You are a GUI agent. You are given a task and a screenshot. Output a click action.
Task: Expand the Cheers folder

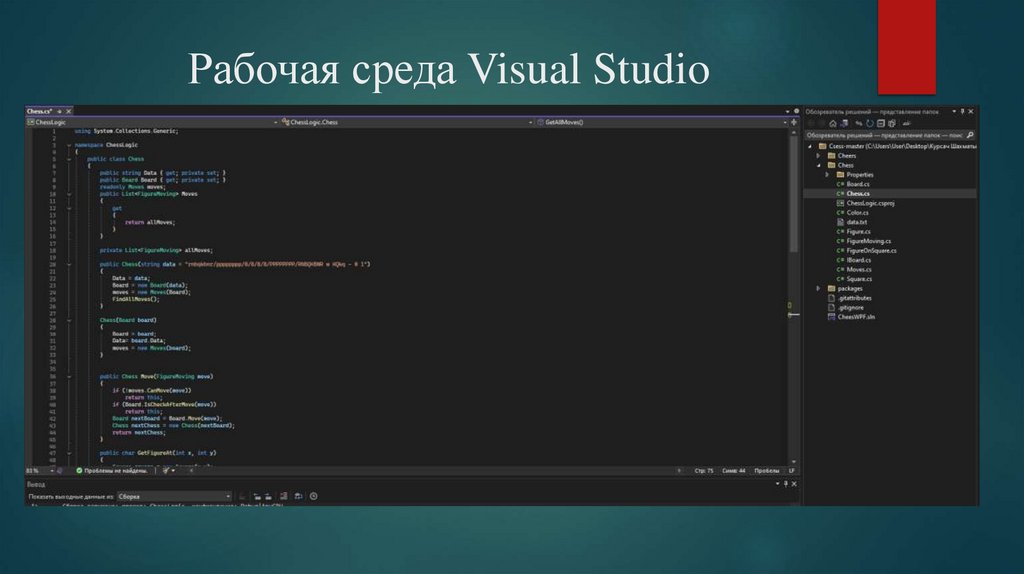pos(818,156)
